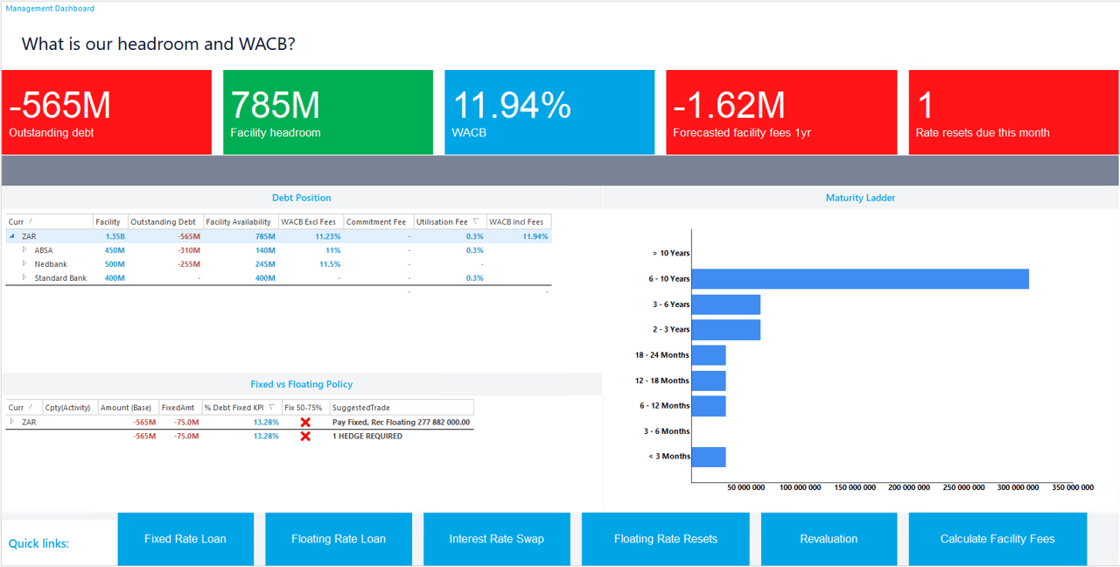
Task: Click the Rate resets due this month tile
Action: [1013, 112]
